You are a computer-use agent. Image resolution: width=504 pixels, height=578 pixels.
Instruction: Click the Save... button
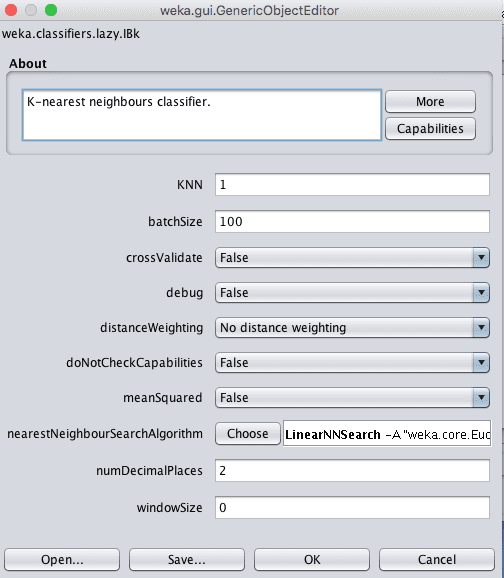[187, 560]
